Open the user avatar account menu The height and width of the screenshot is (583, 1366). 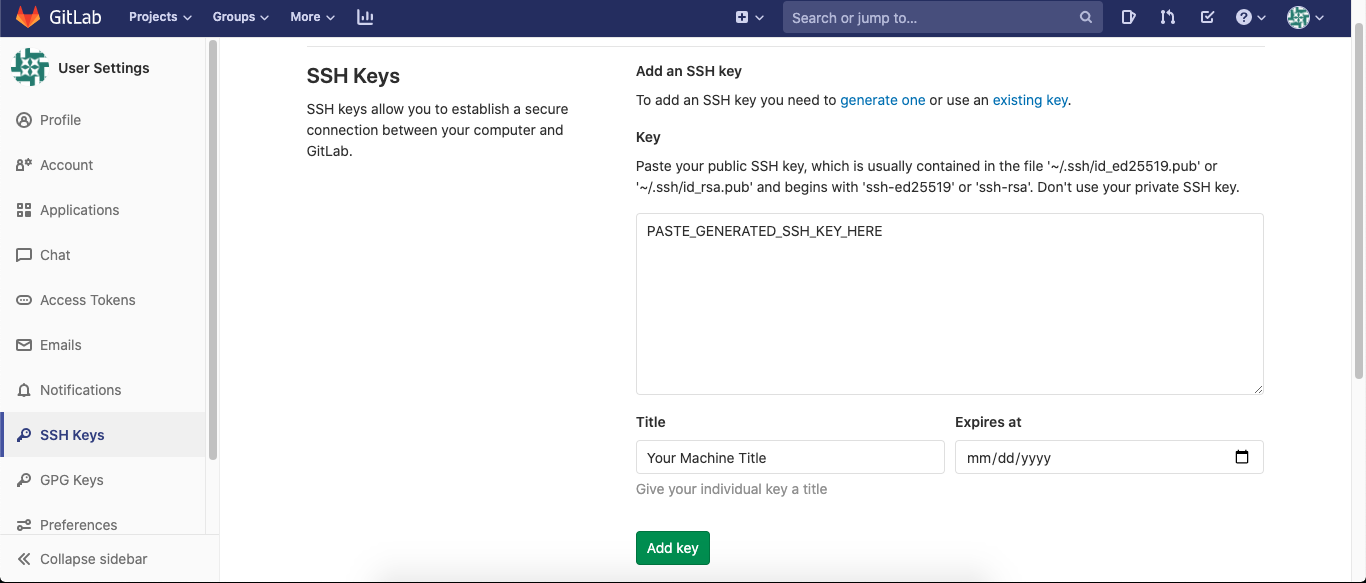[1305, 17]
